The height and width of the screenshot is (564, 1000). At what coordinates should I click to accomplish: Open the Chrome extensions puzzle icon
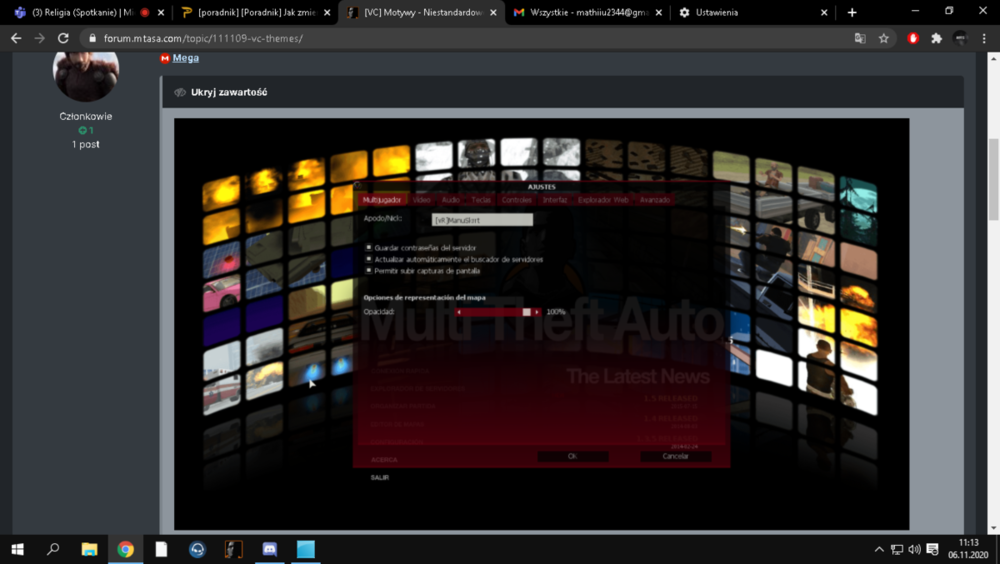pyautogui.click(x=936, y=38)
